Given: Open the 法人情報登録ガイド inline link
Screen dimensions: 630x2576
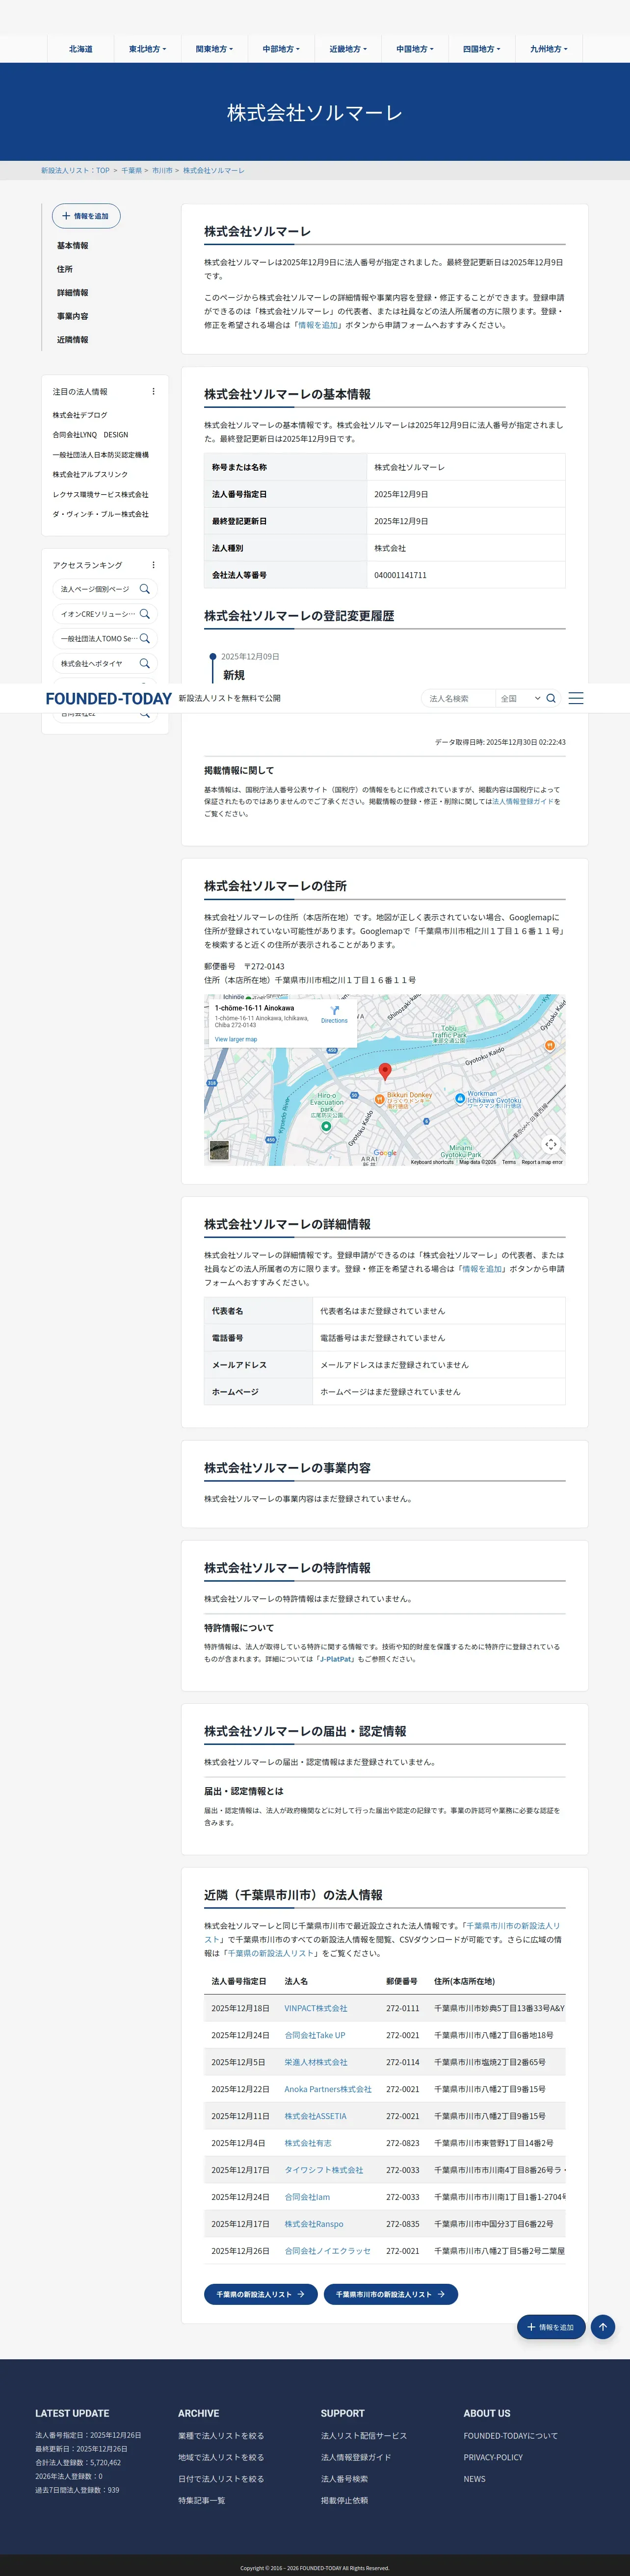Looking at the screenshot, I should click(522, 801).
